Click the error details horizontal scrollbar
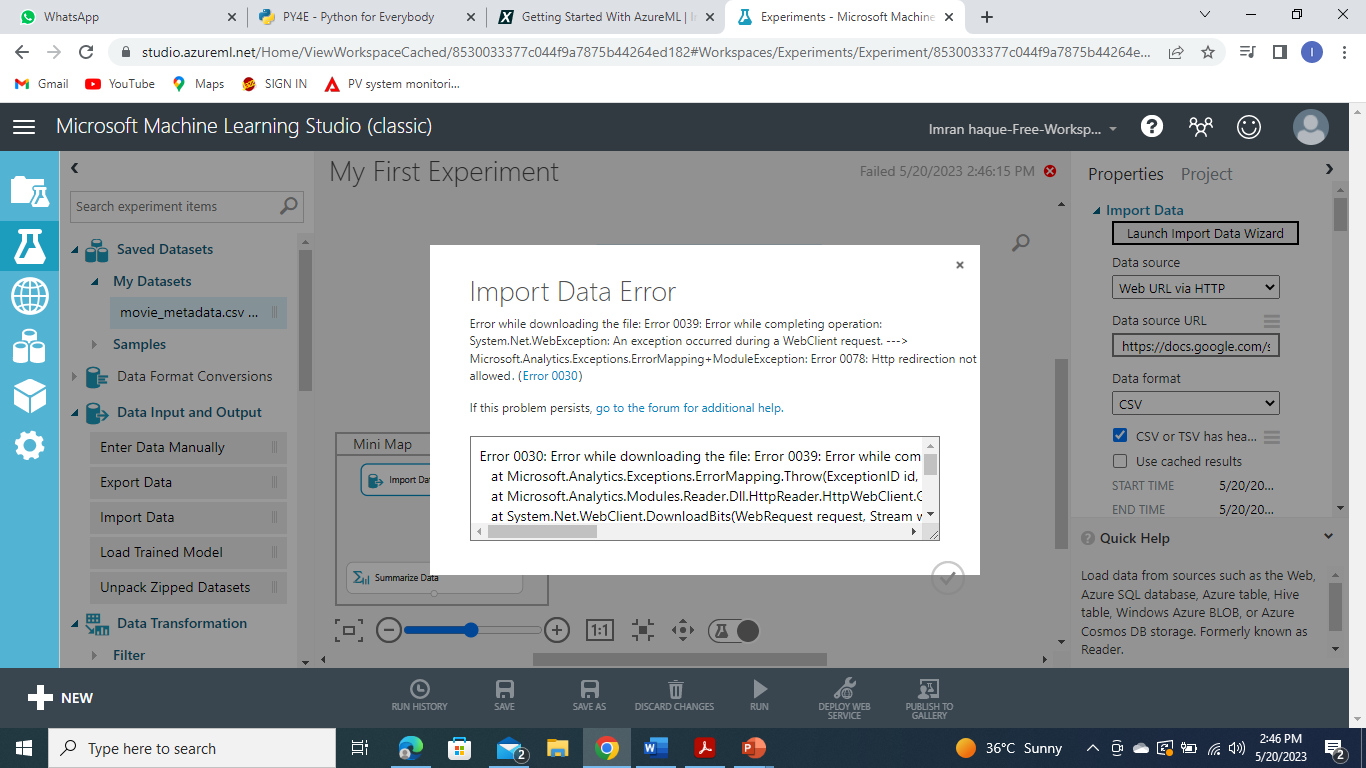1366x768 pixels. click(542, 532)
